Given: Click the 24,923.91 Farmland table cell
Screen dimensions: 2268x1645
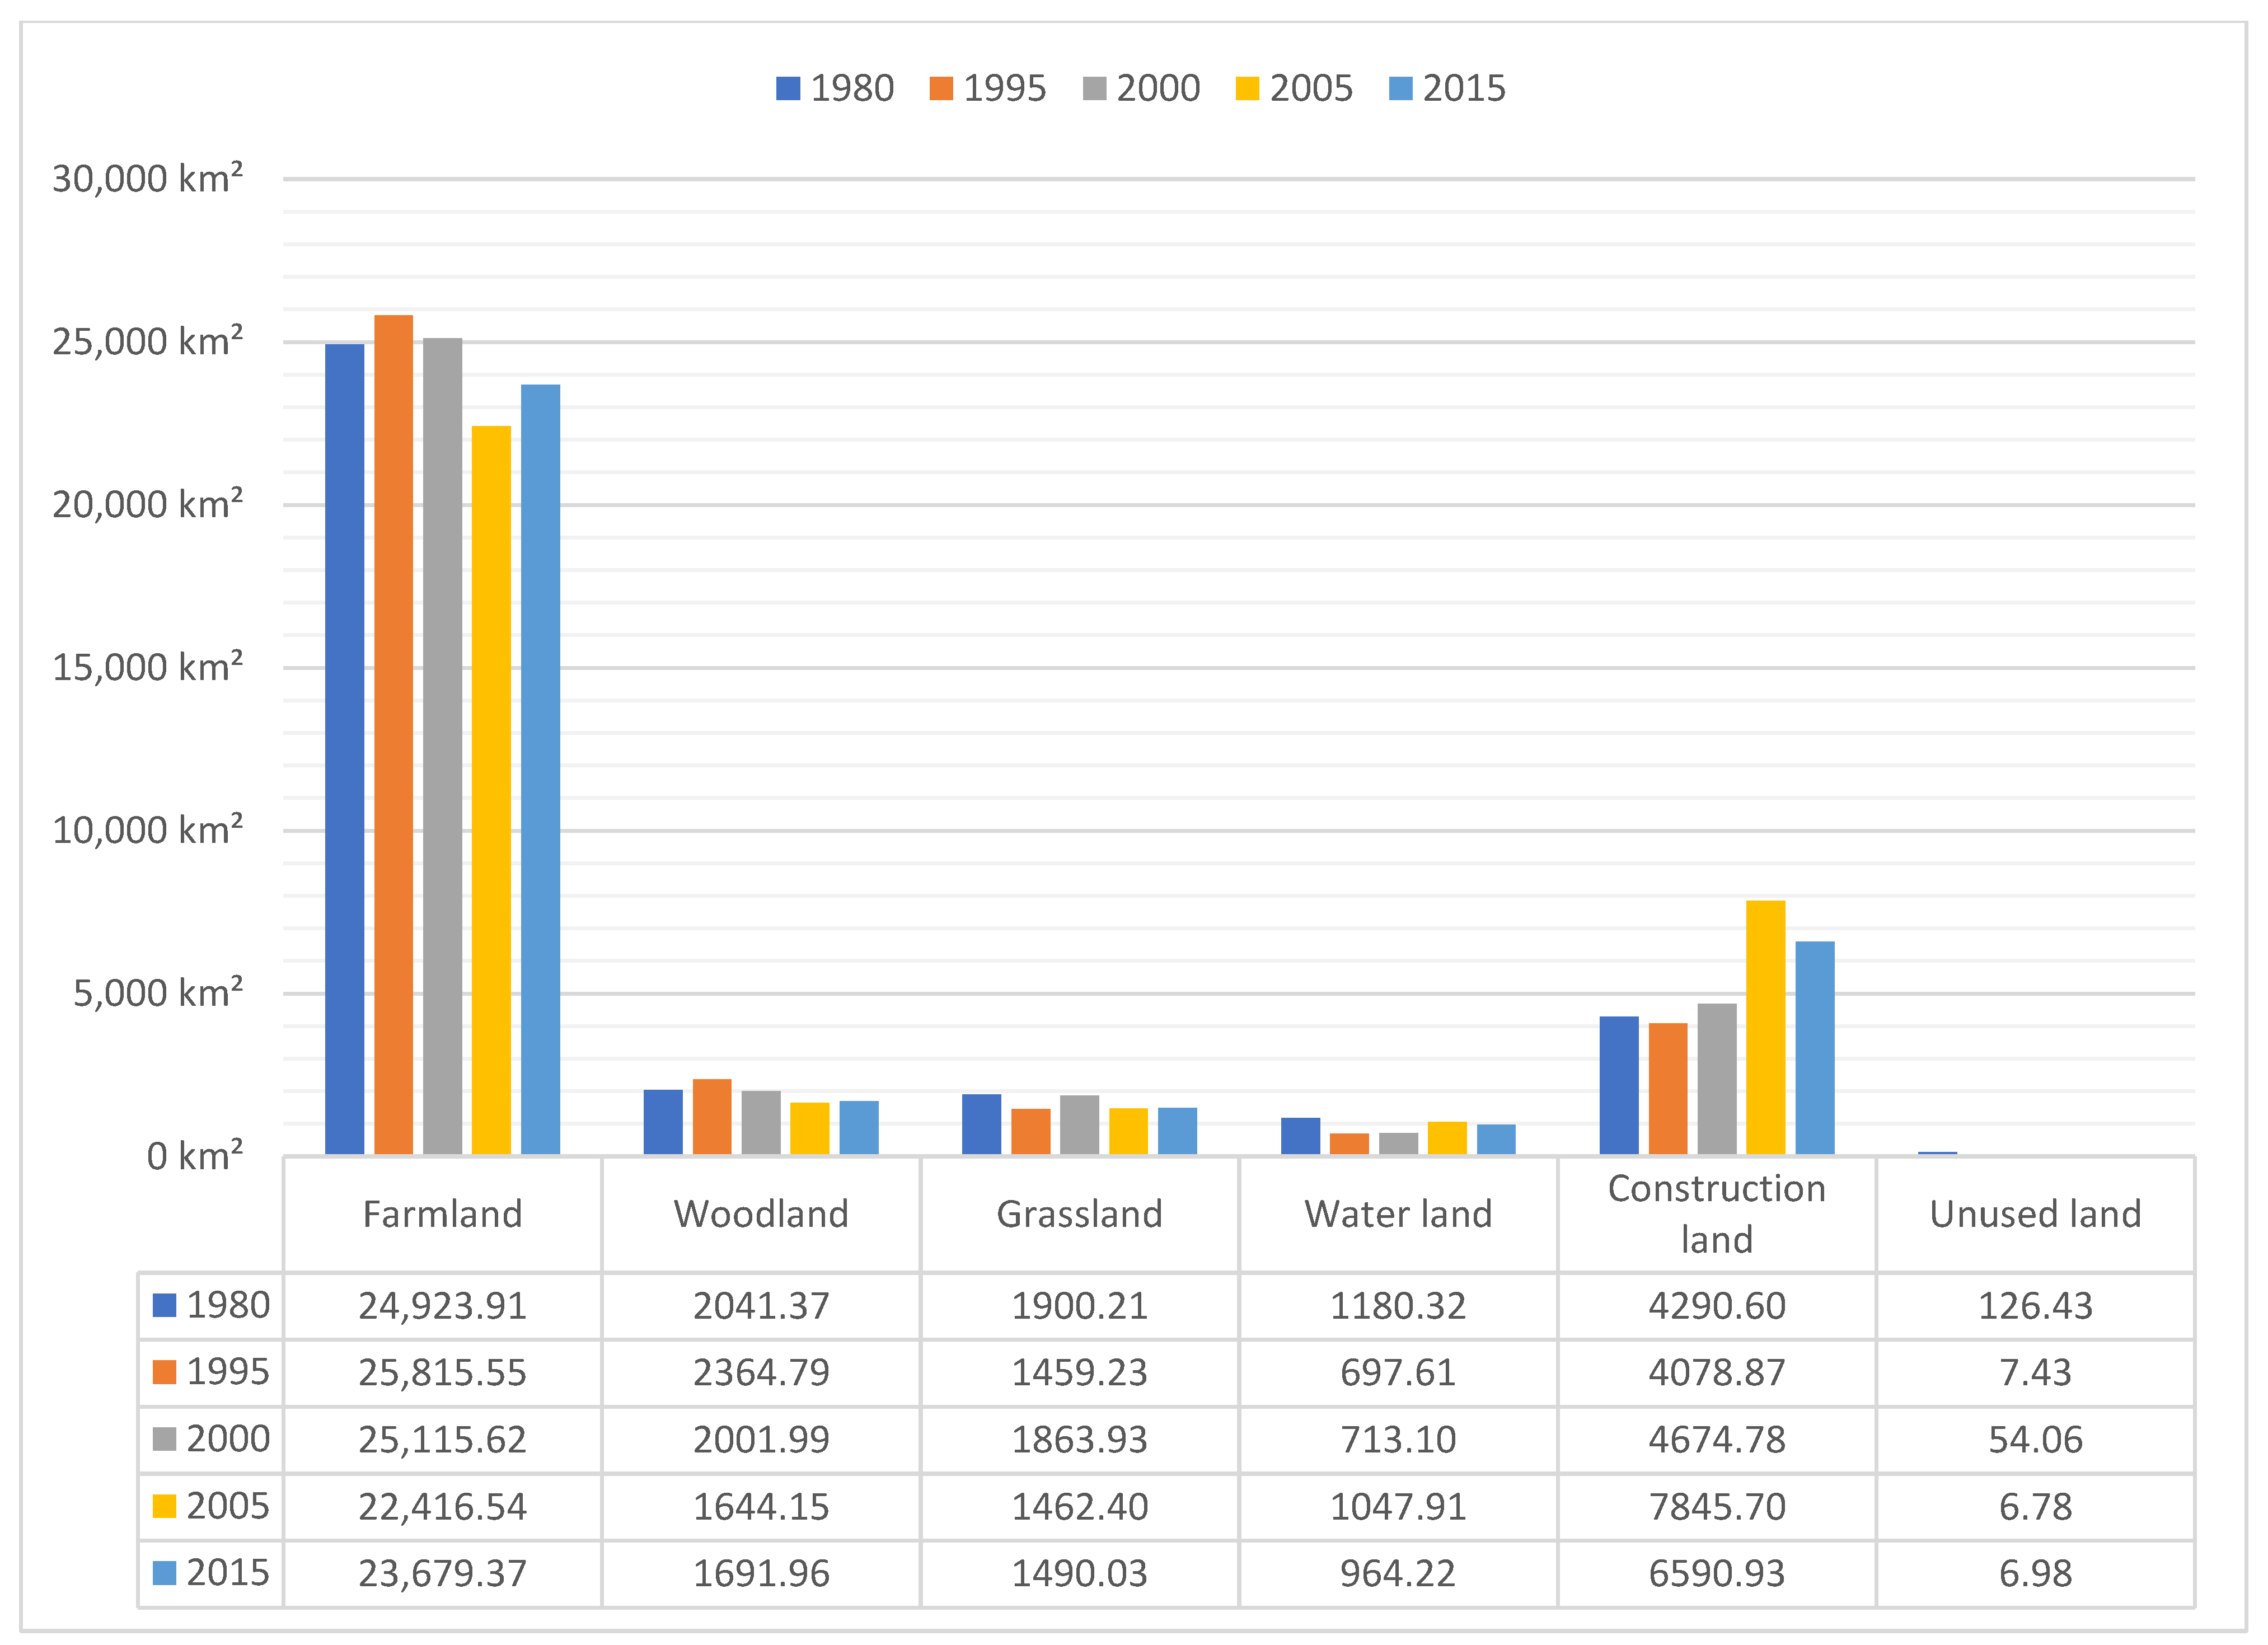Looking at the screenshot, I should pyautogui.click(x=442, y=1306).
